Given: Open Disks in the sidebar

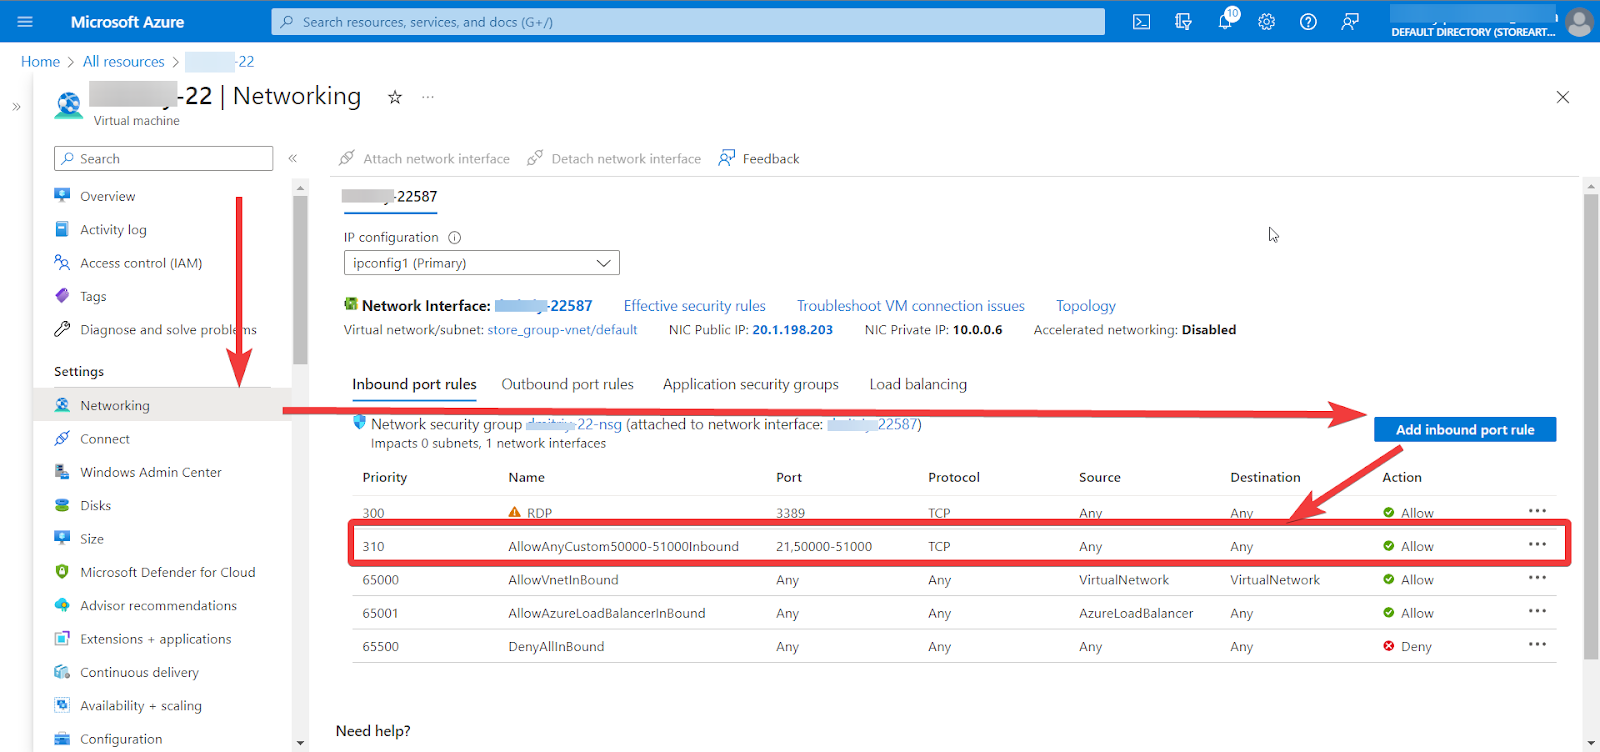Looking at the screenshot, I should (96, 506).
